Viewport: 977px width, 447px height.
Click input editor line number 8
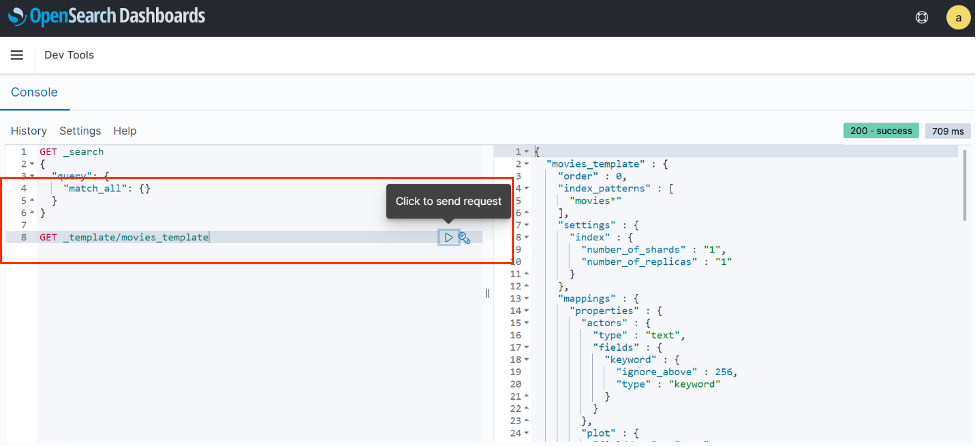tap(23, 238)
